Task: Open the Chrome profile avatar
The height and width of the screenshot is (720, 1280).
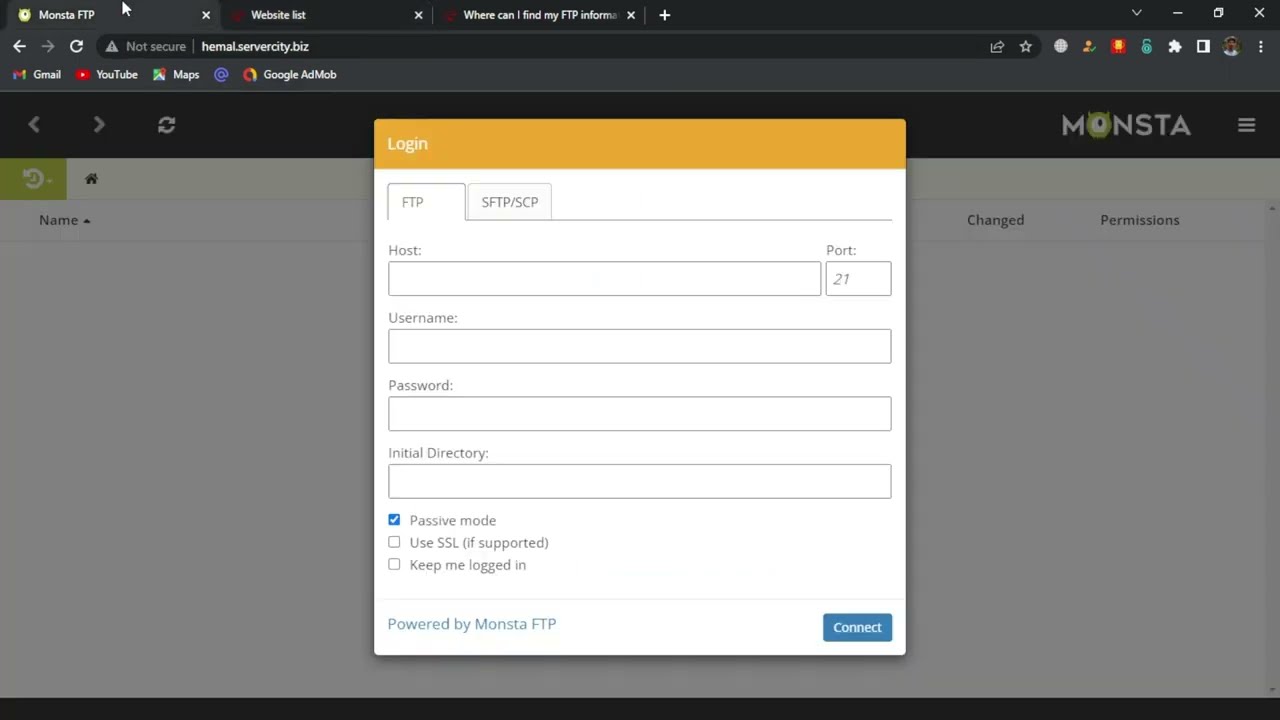Action: [1231, 46]
